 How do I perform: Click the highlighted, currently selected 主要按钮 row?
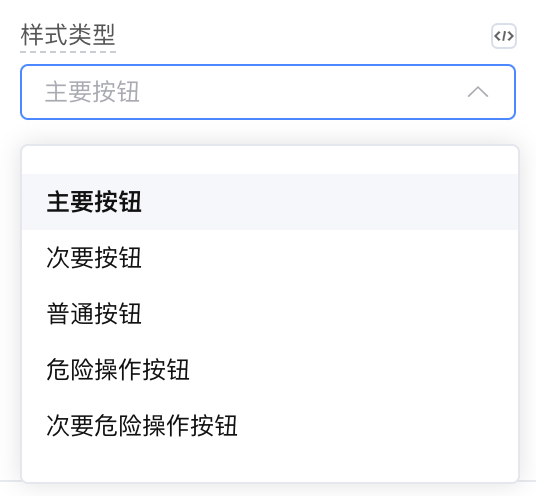pos(270,202)
